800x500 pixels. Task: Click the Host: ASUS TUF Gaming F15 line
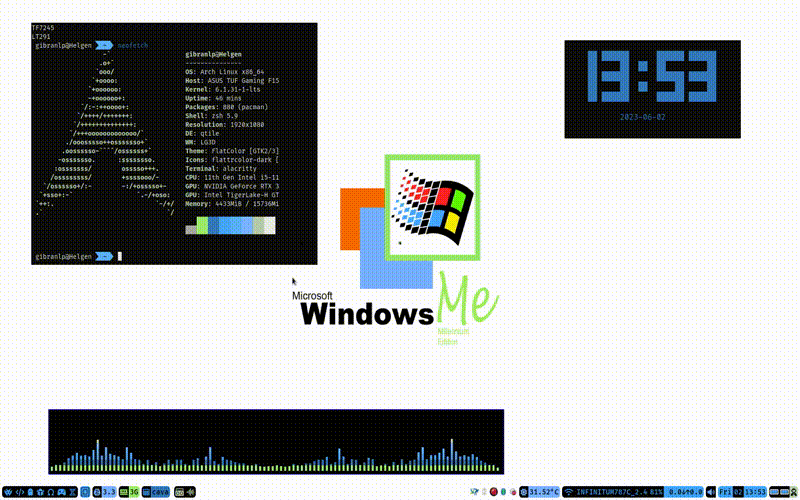(232, 81)
